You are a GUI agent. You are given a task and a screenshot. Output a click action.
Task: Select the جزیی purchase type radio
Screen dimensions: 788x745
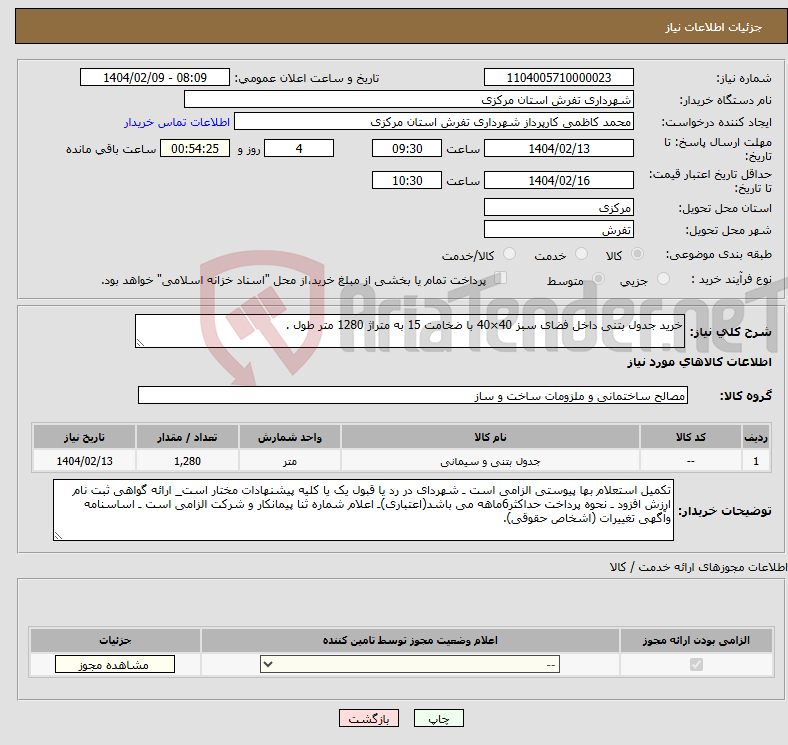663,278
